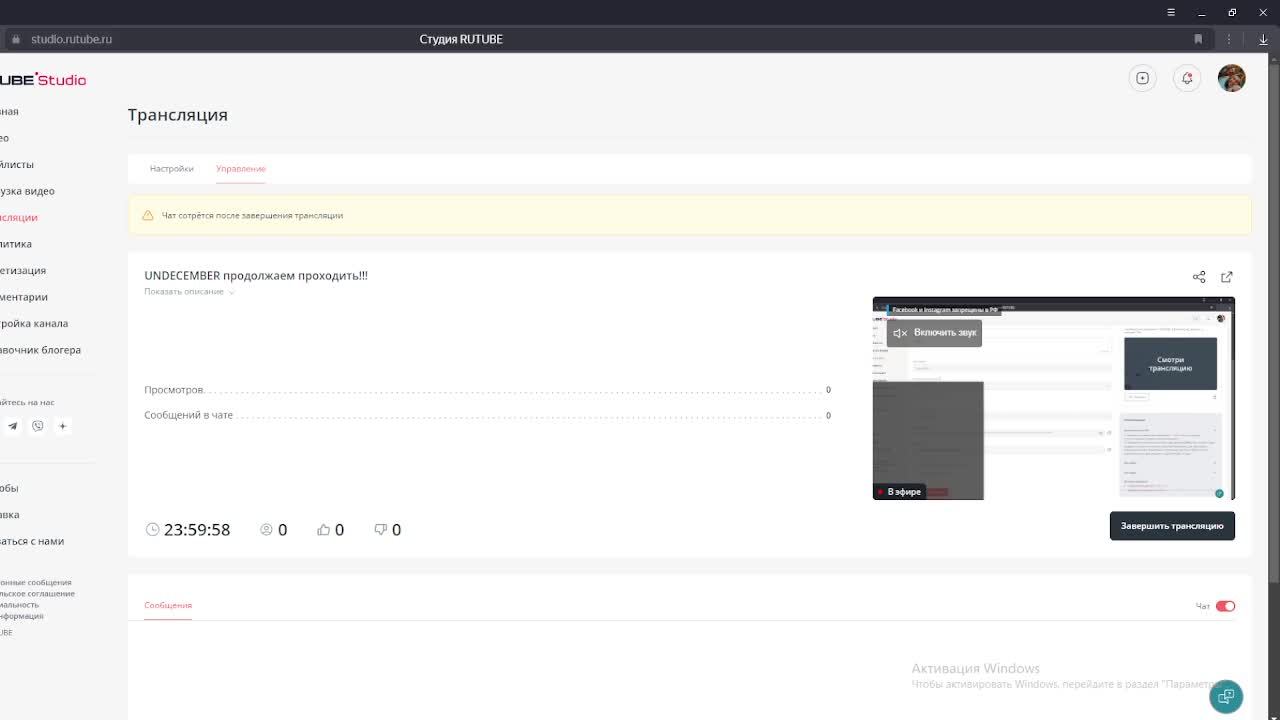Open the channel settings item in sidebar
Viewport: 1280px width, 720px height.
(x=34, y=323)
